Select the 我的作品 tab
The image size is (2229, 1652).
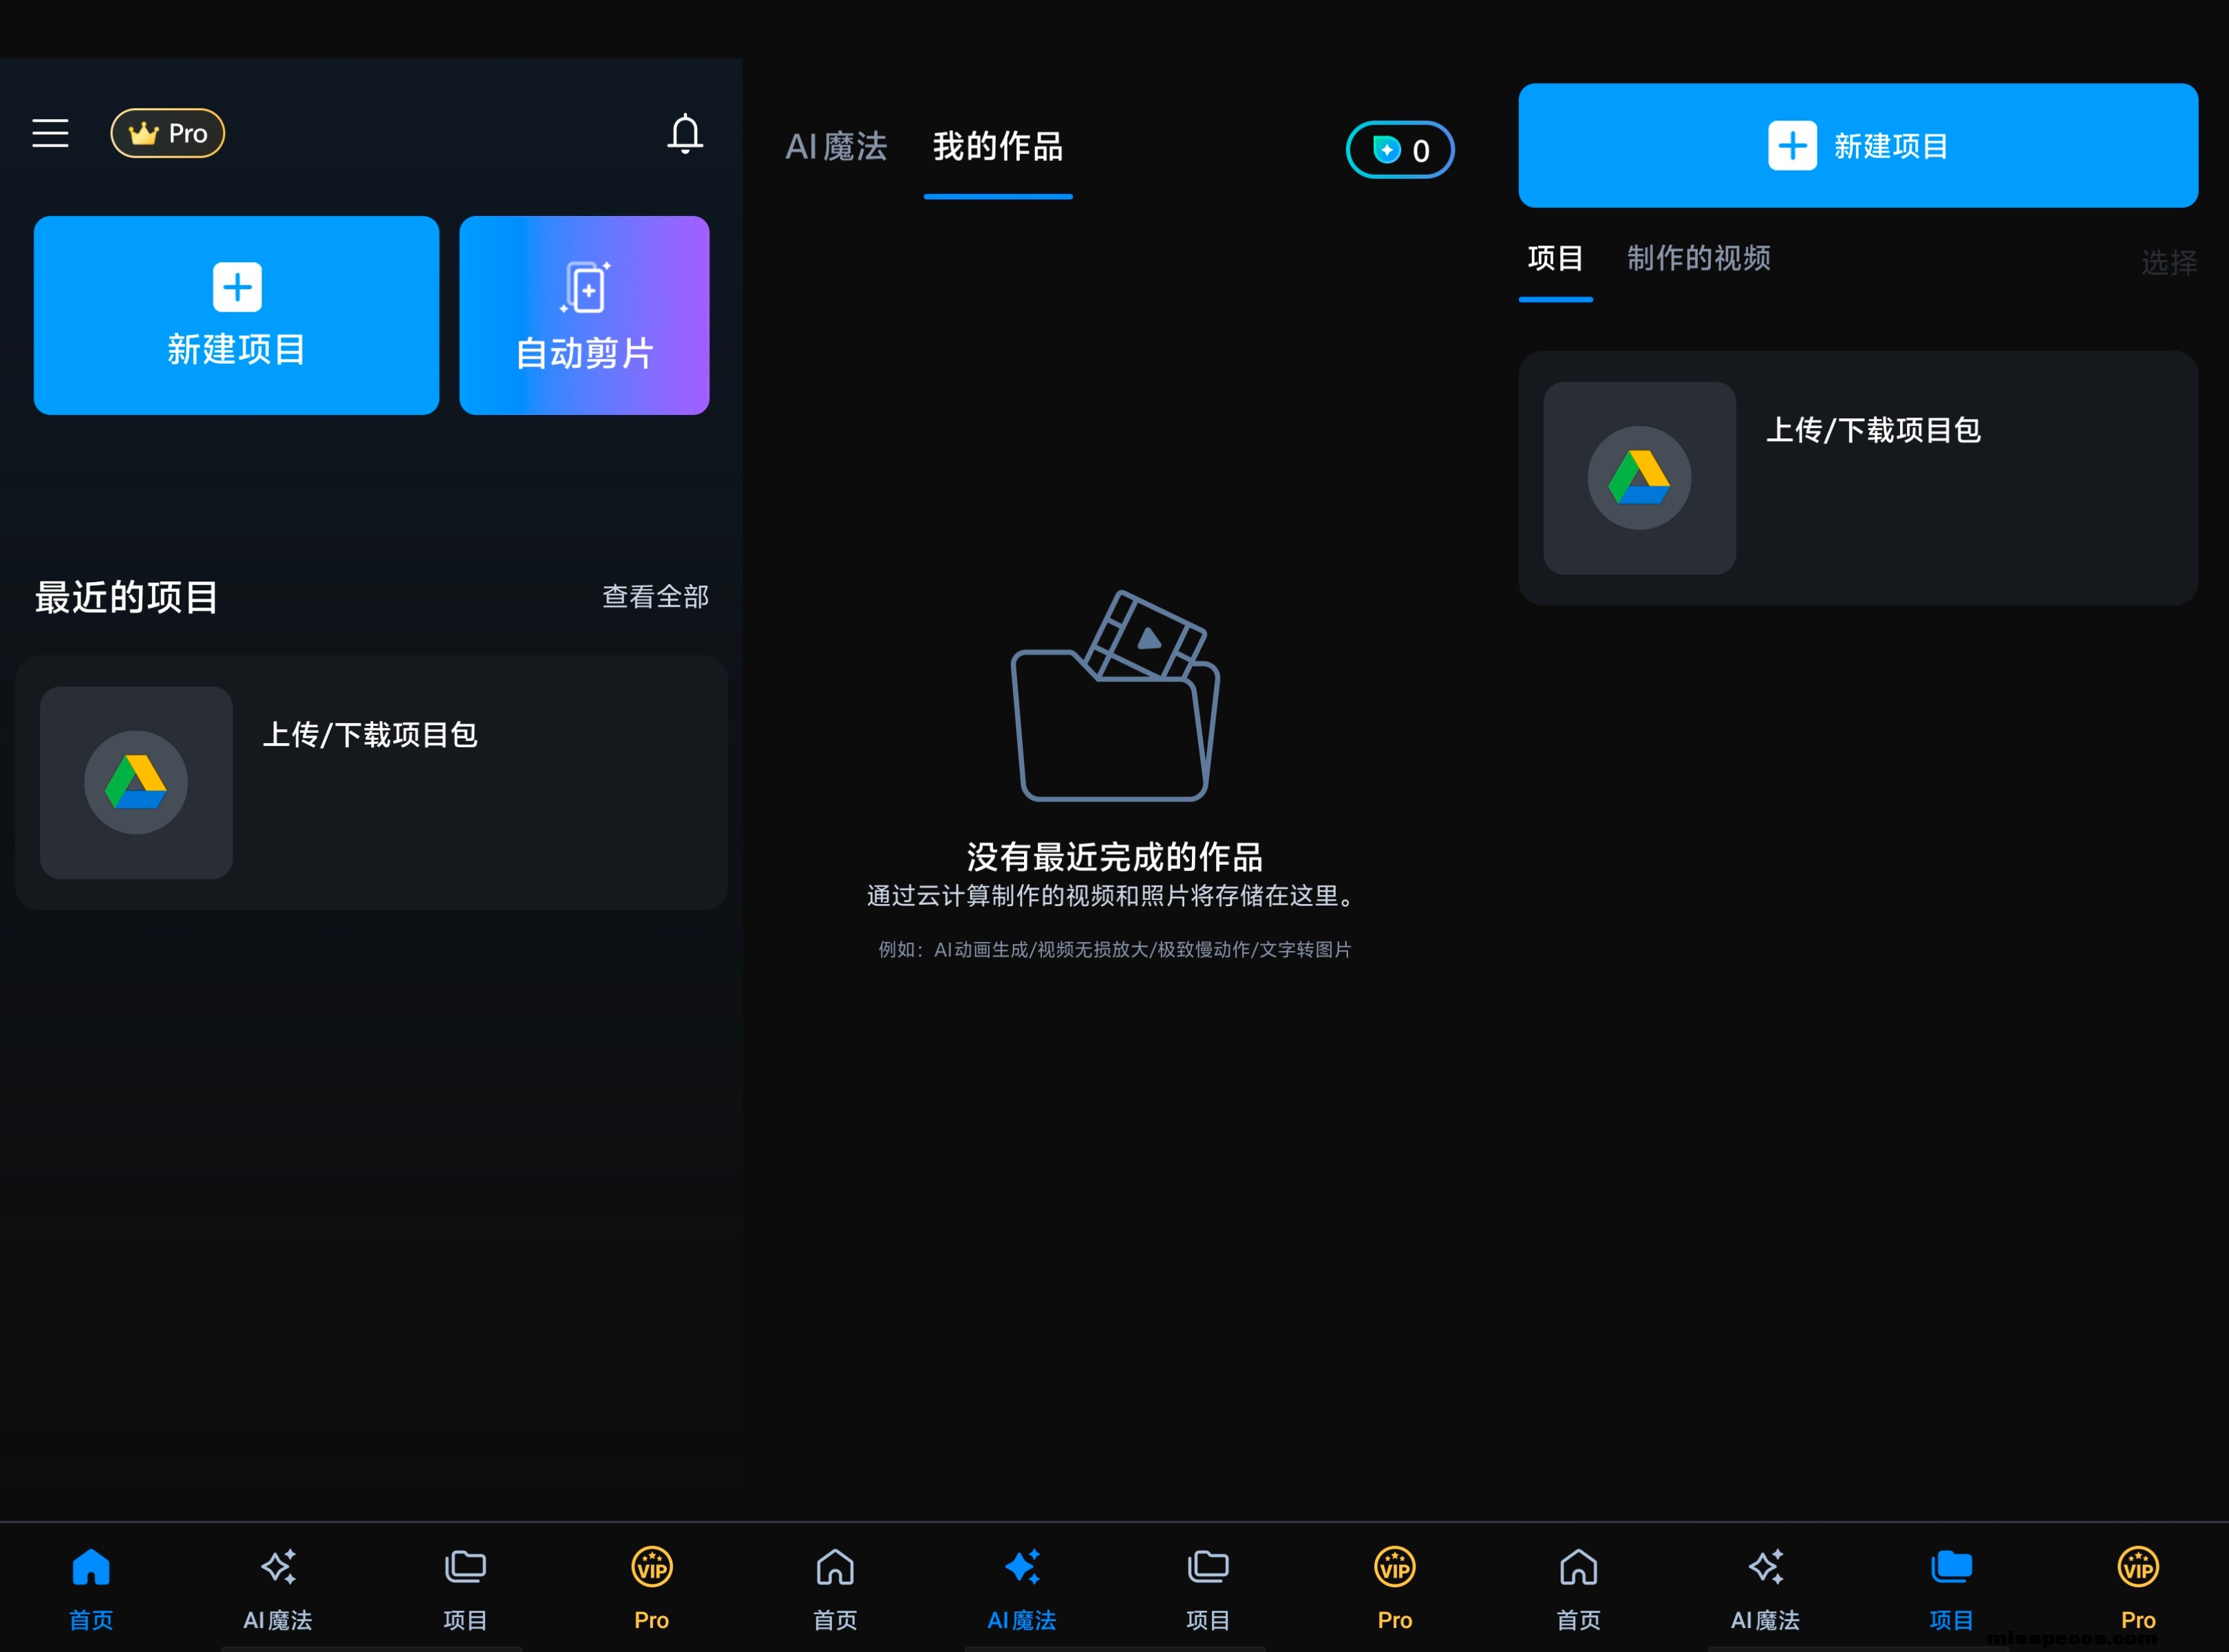pos(997,147)
